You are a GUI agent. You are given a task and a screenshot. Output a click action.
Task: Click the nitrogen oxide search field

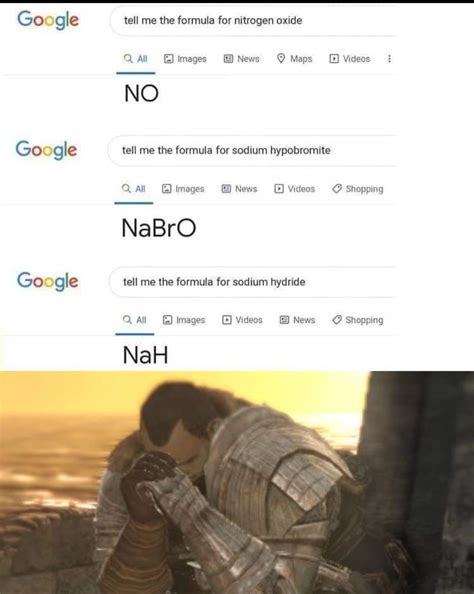pyautogui.click(x=253, y=20)
